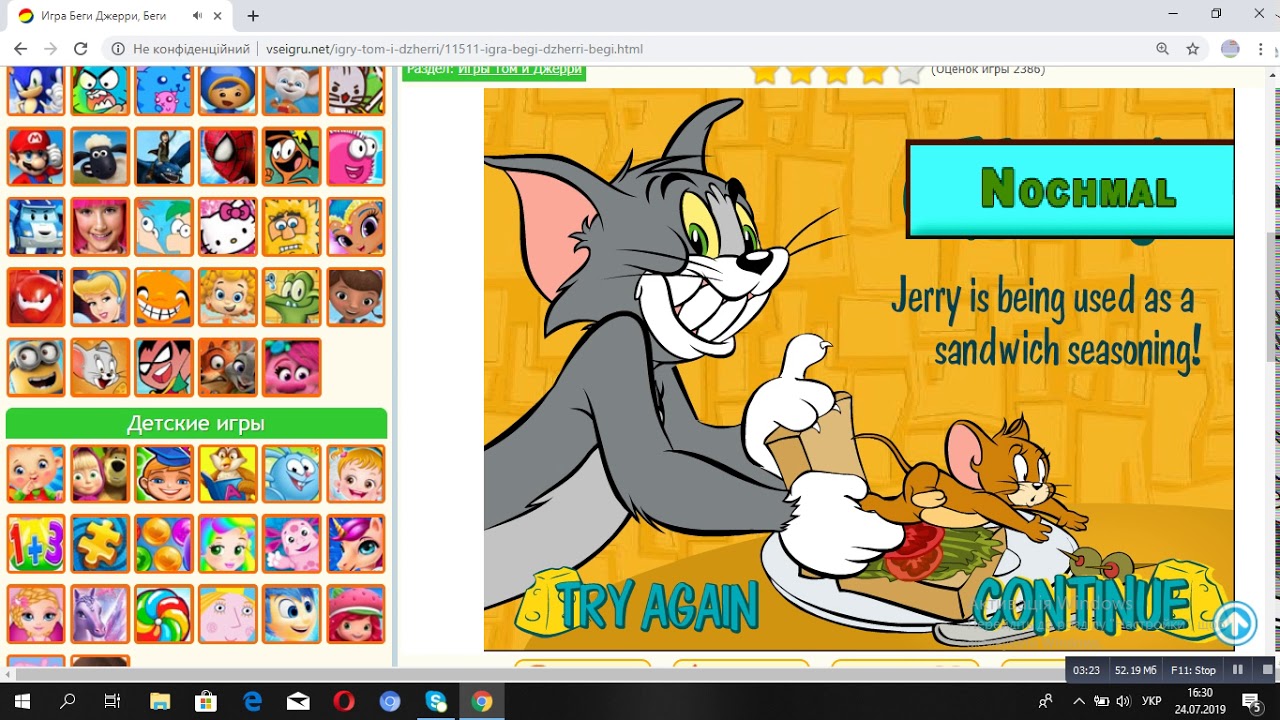The height and width of the screenshot is (720, 1280).
Task: Open the Shaun the Sheep game icon
Action: click(100, 156)
